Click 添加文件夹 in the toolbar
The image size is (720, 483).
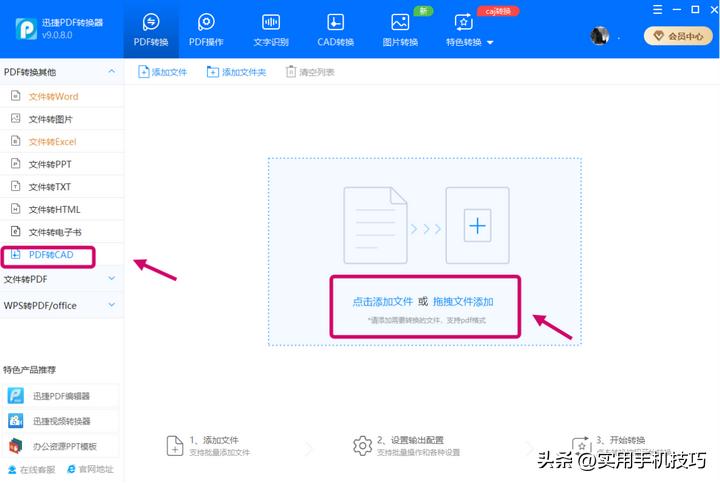236,72
